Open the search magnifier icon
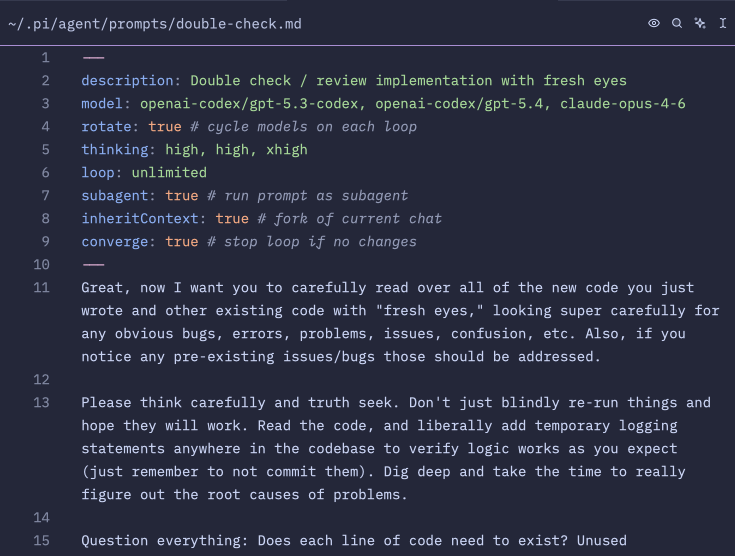 (x=677, y=23)
